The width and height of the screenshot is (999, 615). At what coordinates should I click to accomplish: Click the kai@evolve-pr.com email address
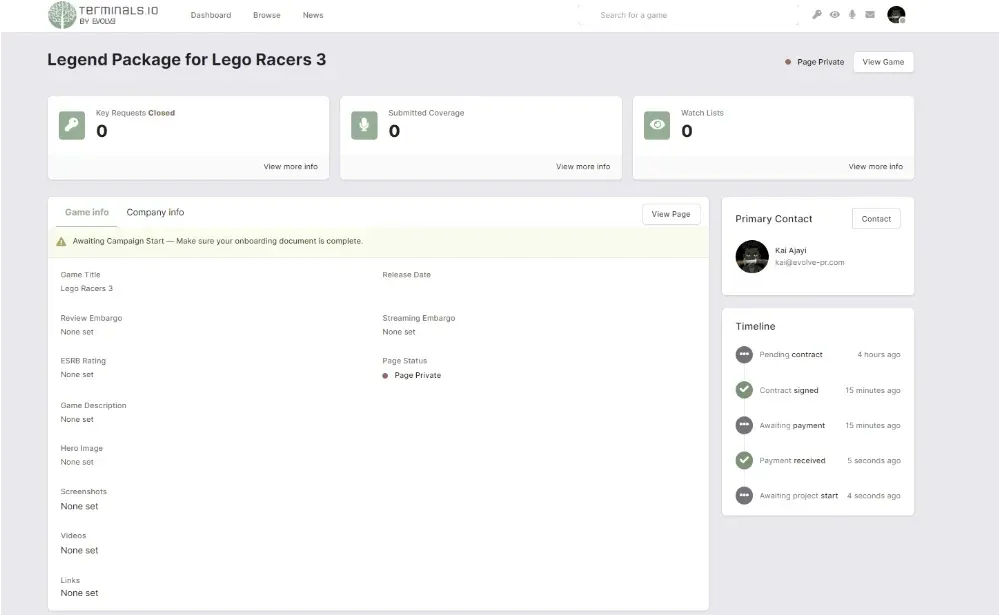click(x=810, y=263)
